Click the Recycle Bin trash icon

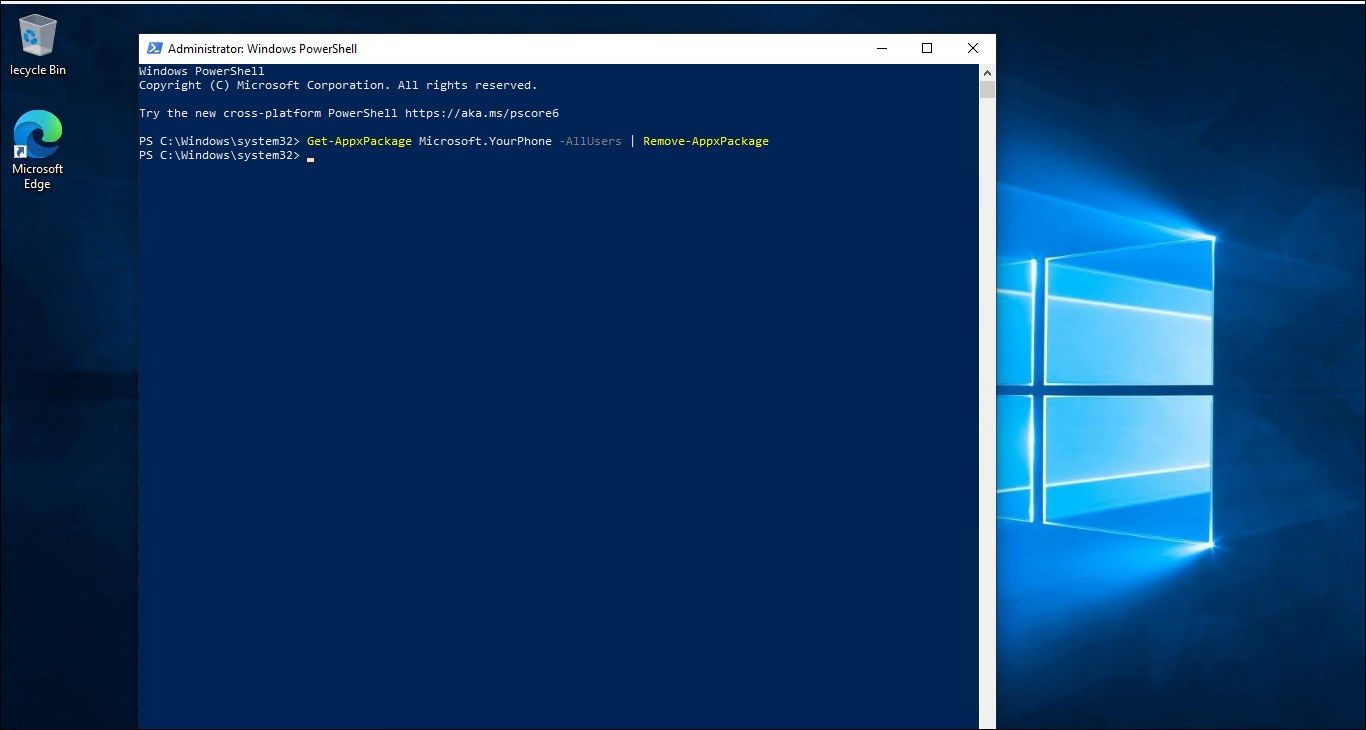point(37,35)
